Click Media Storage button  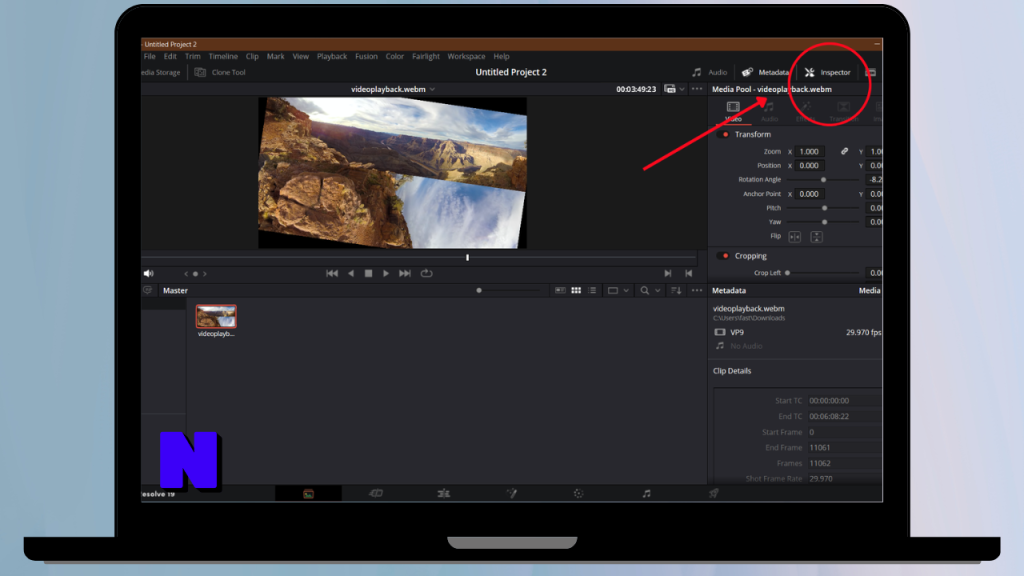(x=161, y=72)
